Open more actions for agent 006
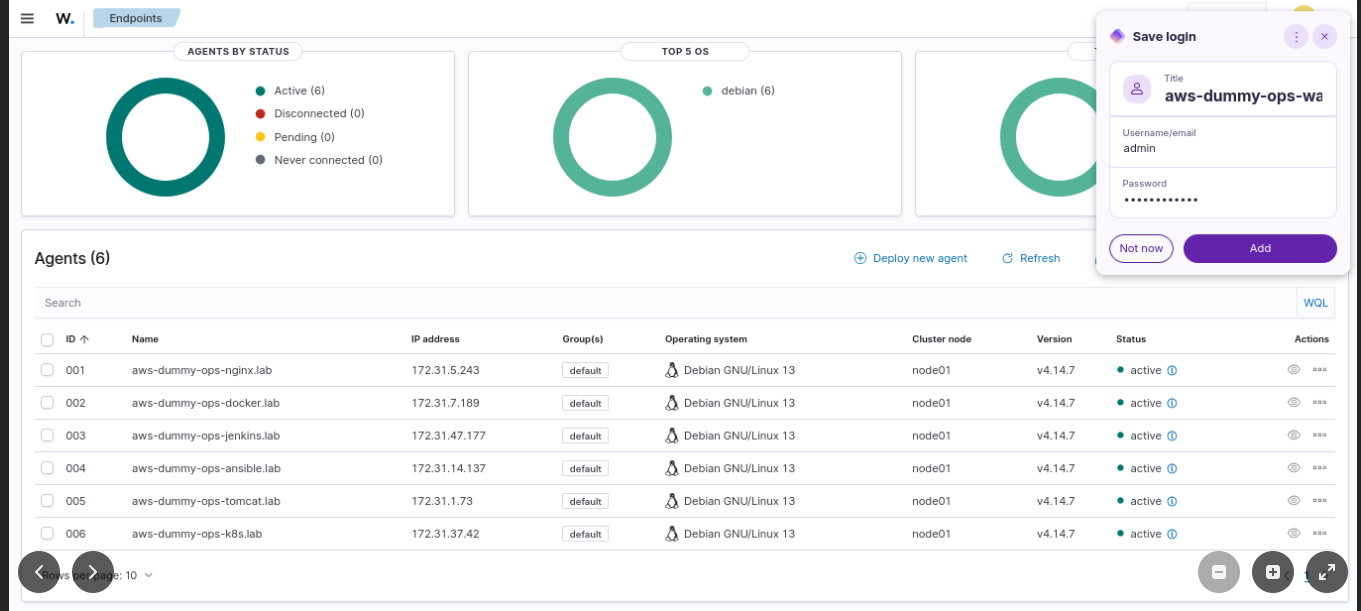The image size is (1361, 611). point(1319,534)
